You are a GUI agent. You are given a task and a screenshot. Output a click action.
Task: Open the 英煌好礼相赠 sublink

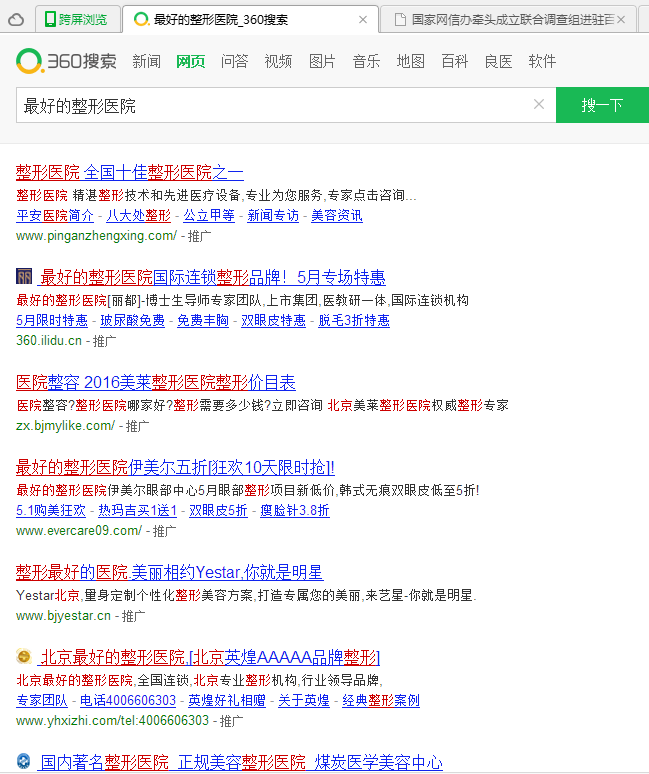coord(227,701)
